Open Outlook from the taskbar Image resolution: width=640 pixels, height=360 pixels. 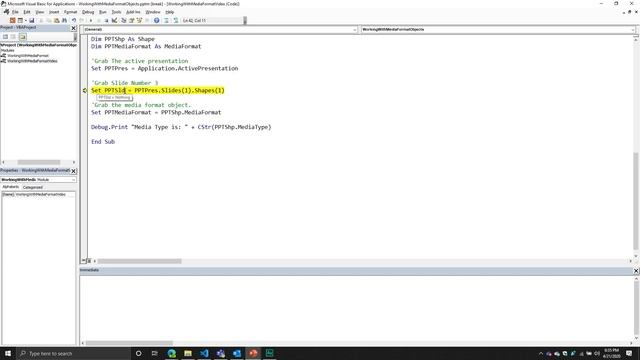[237, 353]
